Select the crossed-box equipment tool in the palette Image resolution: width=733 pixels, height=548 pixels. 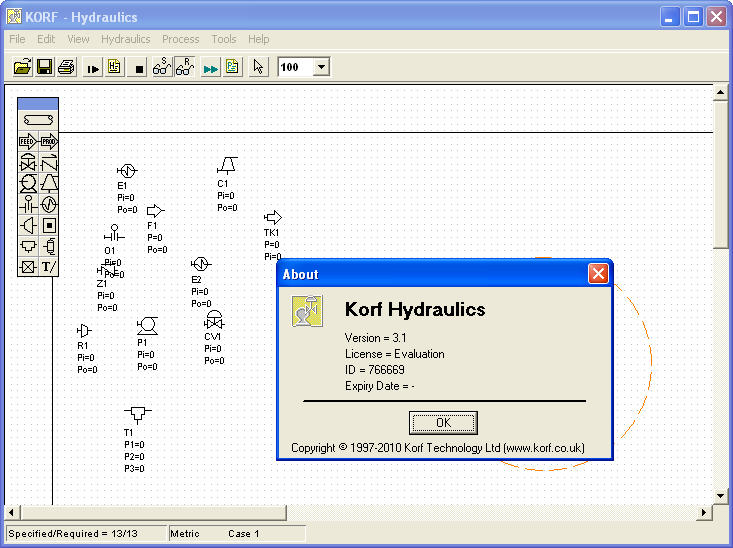coord(28,267)
